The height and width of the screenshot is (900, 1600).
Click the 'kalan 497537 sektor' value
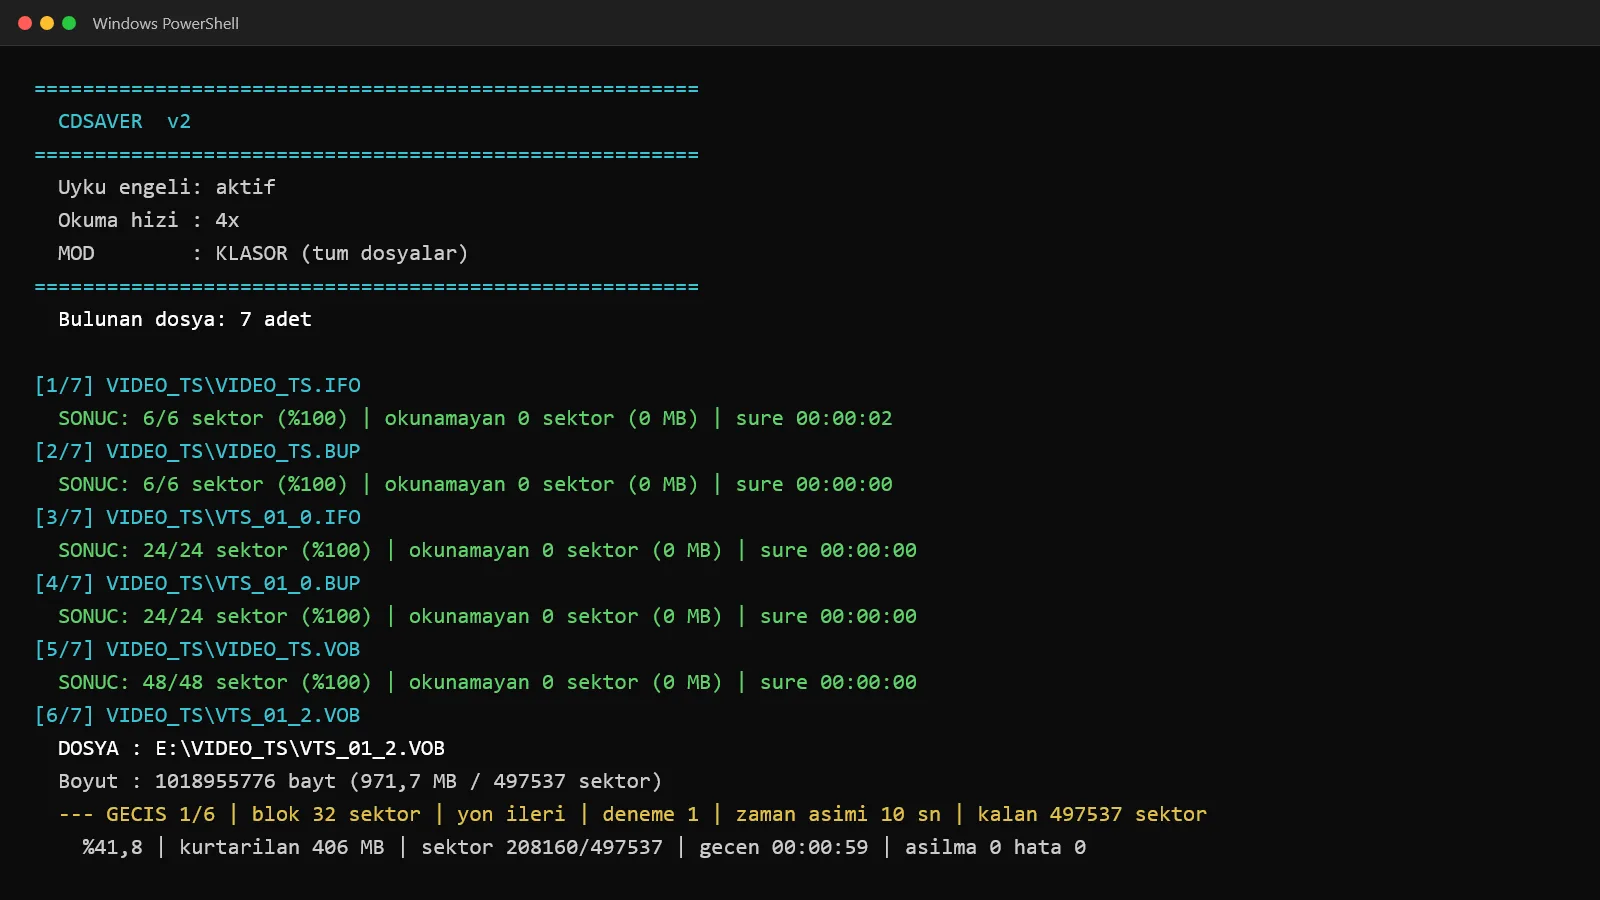click(1092, 814)
